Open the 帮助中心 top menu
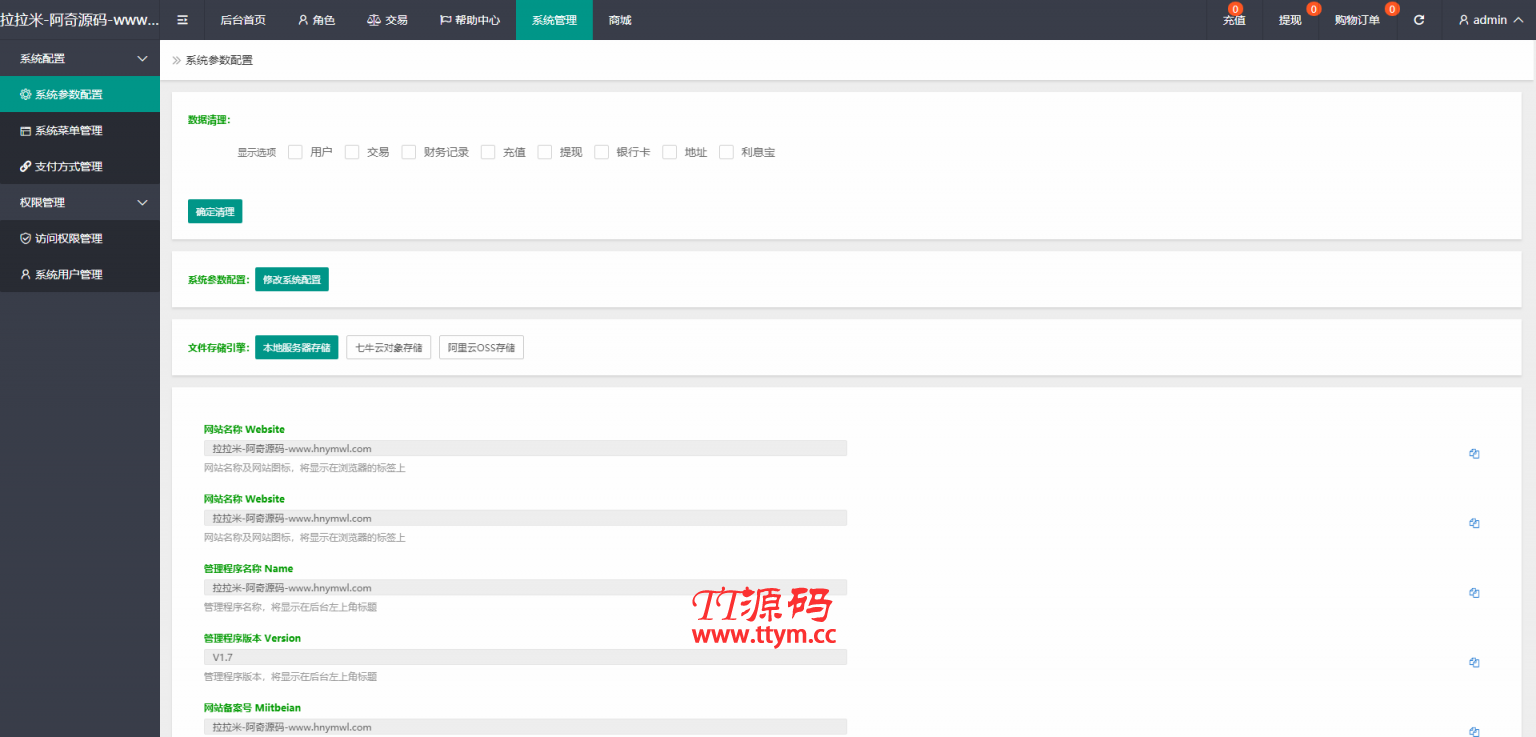Viewport: 1536px width, 737px height. (470, 20)
